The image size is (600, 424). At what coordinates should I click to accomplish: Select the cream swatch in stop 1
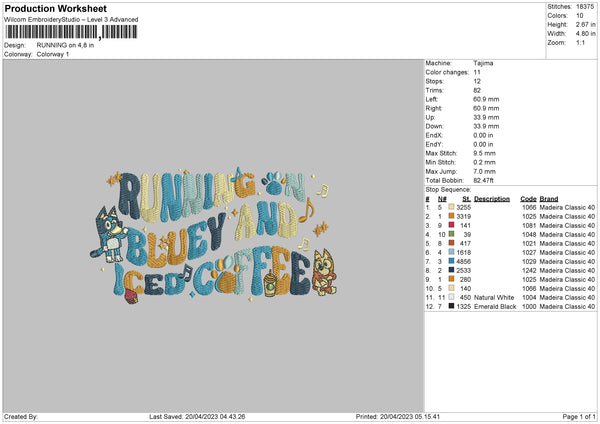tap(452, 207)
